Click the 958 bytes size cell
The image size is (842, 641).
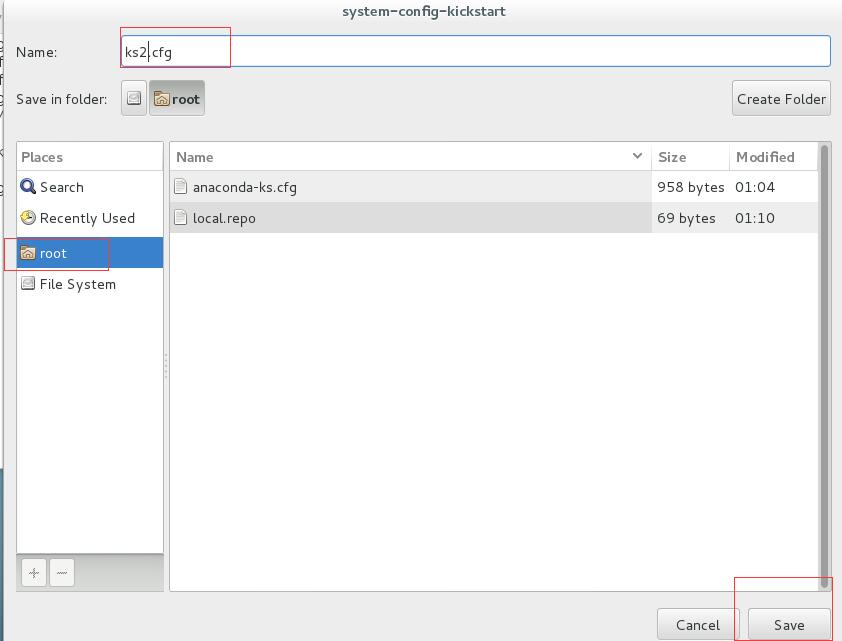[x=691, y=187]
